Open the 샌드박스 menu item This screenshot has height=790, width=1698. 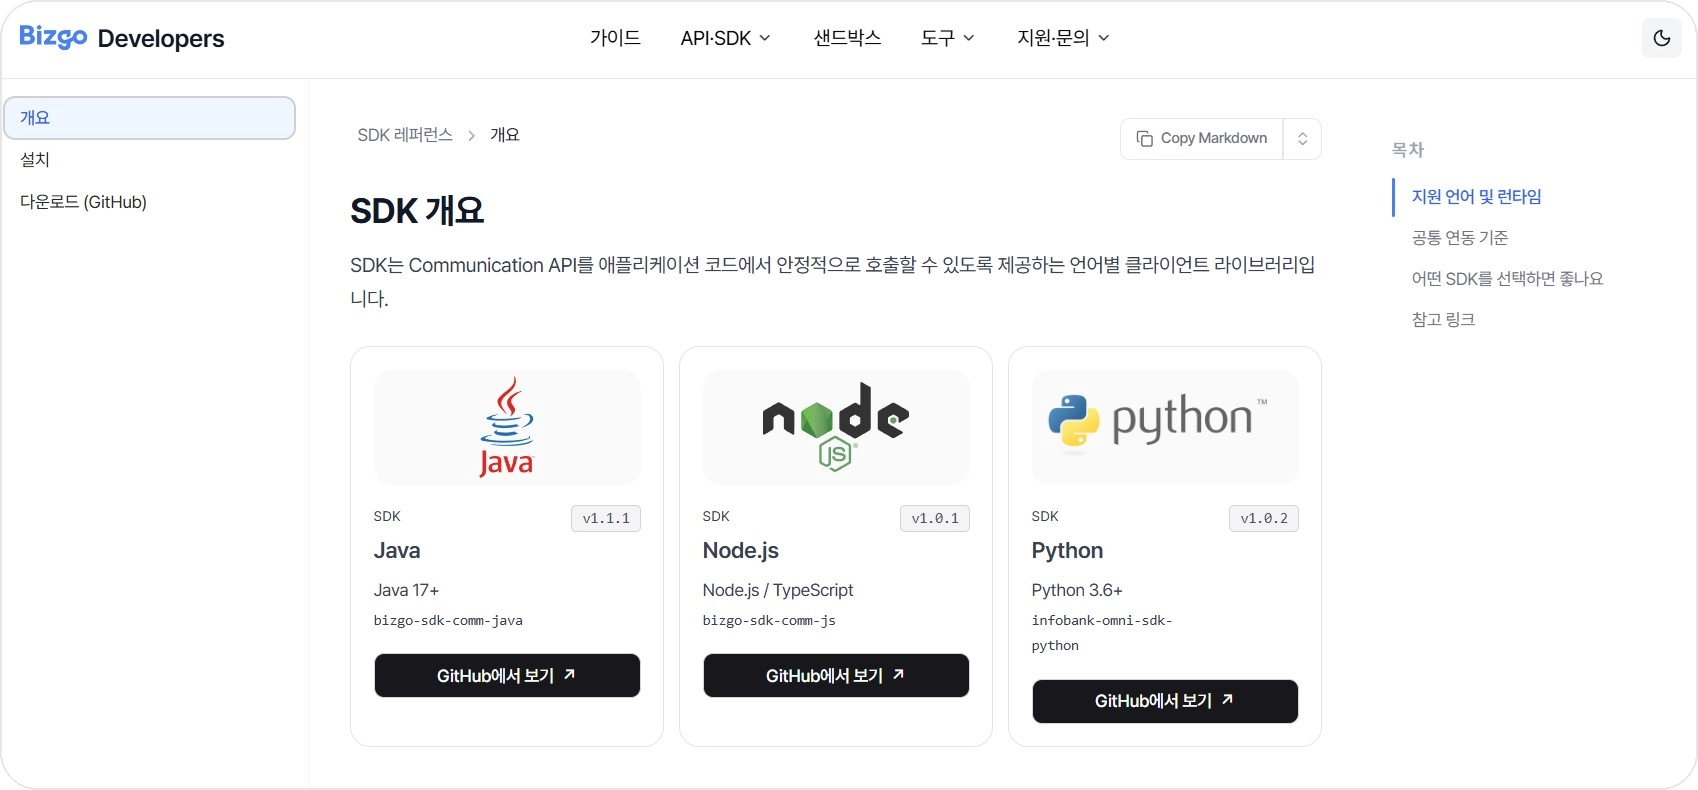coord(847,38)
